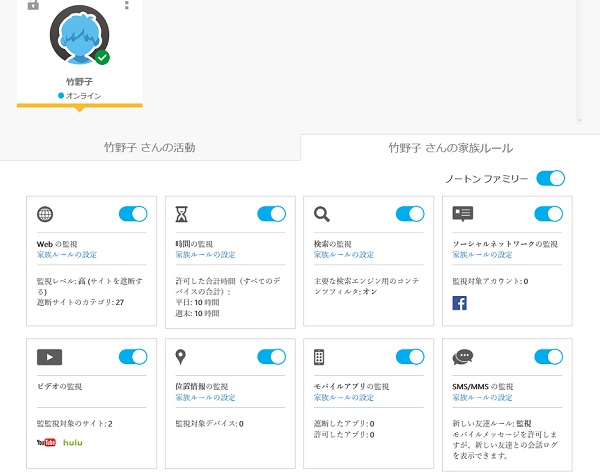Click the ビデオの監視 heading

click(x=59, y=387)
